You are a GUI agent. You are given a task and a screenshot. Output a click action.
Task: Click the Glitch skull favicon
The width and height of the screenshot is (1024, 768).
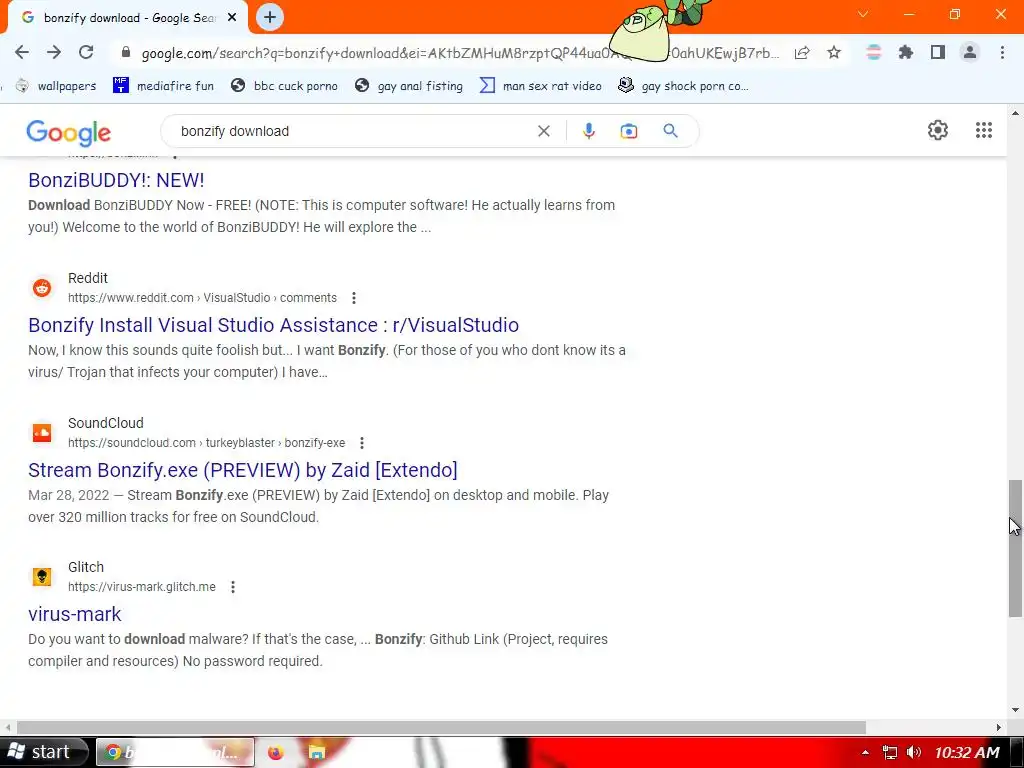pyautogui.click(x=42, y=577)
